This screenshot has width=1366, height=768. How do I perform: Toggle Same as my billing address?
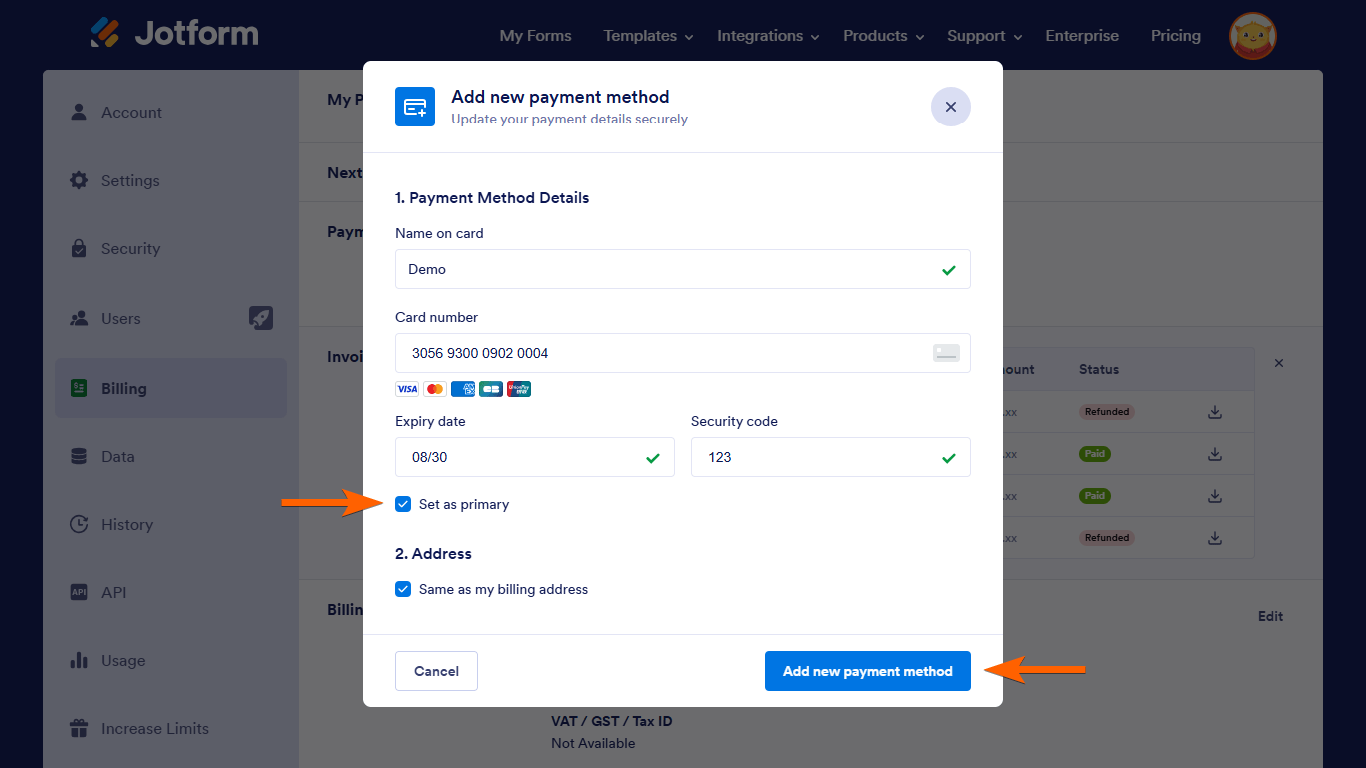403,589
